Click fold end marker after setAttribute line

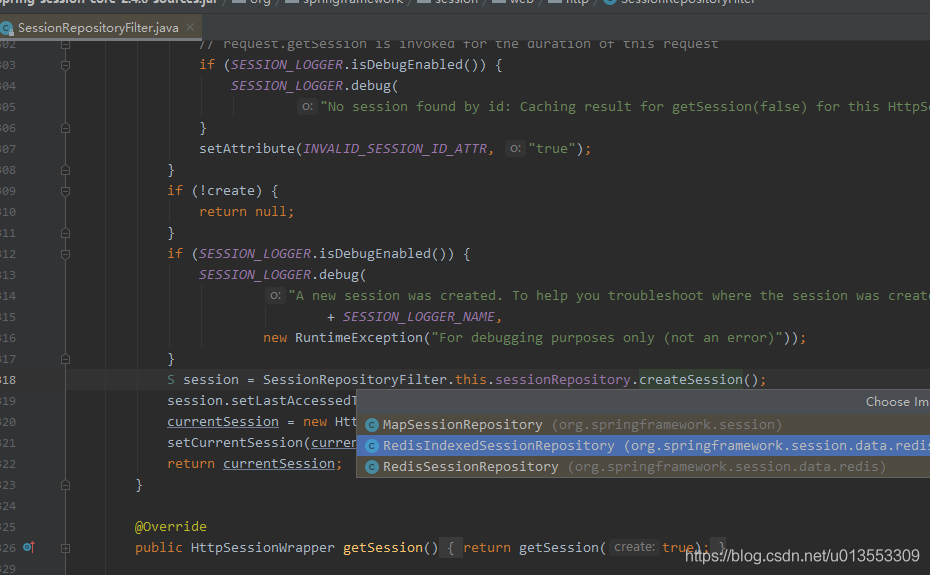click(66, 170)
